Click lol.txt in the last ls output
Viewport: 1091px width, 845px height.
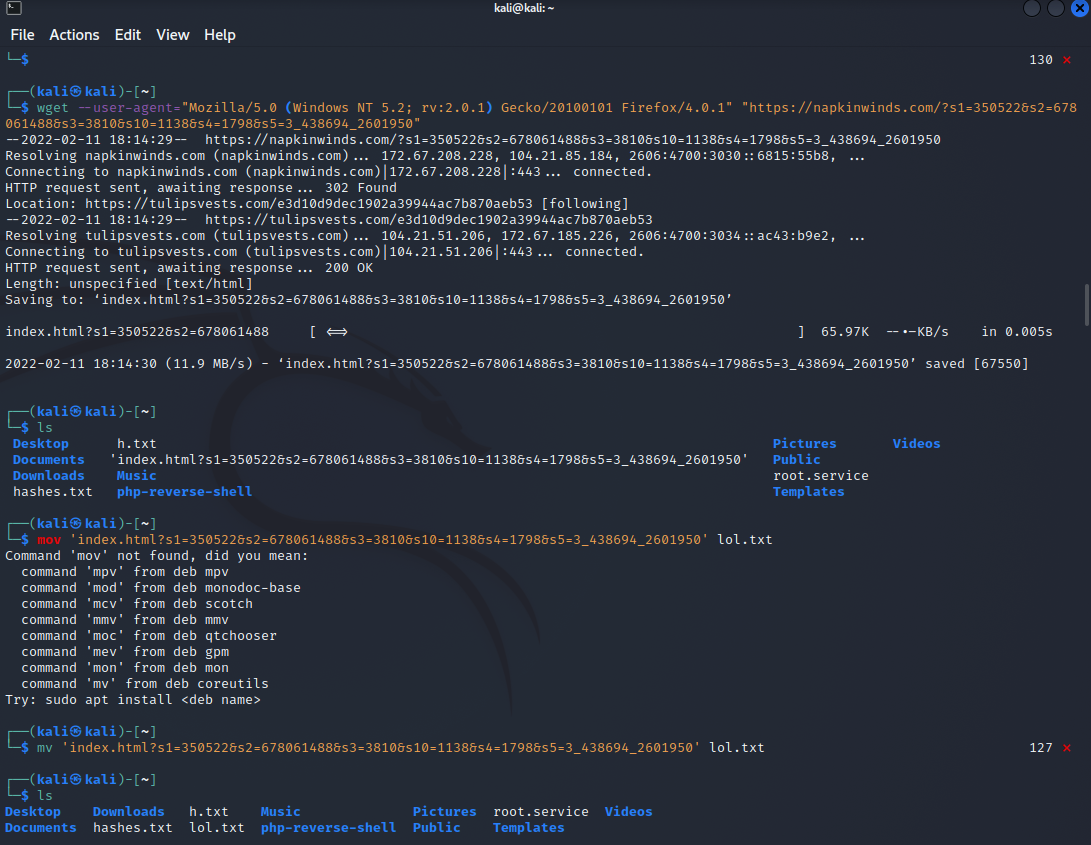[217, 828]
